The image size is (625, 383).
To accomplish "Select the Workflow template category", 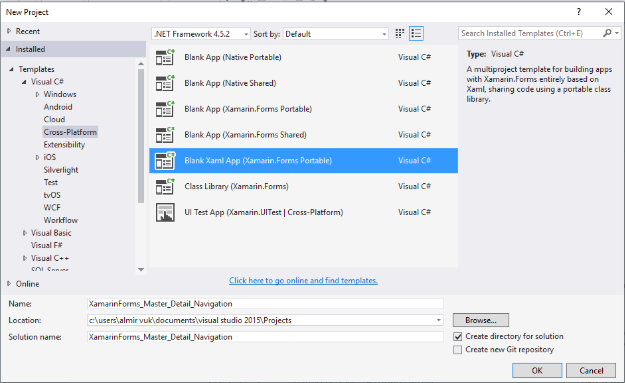I will tap(61, 220).
